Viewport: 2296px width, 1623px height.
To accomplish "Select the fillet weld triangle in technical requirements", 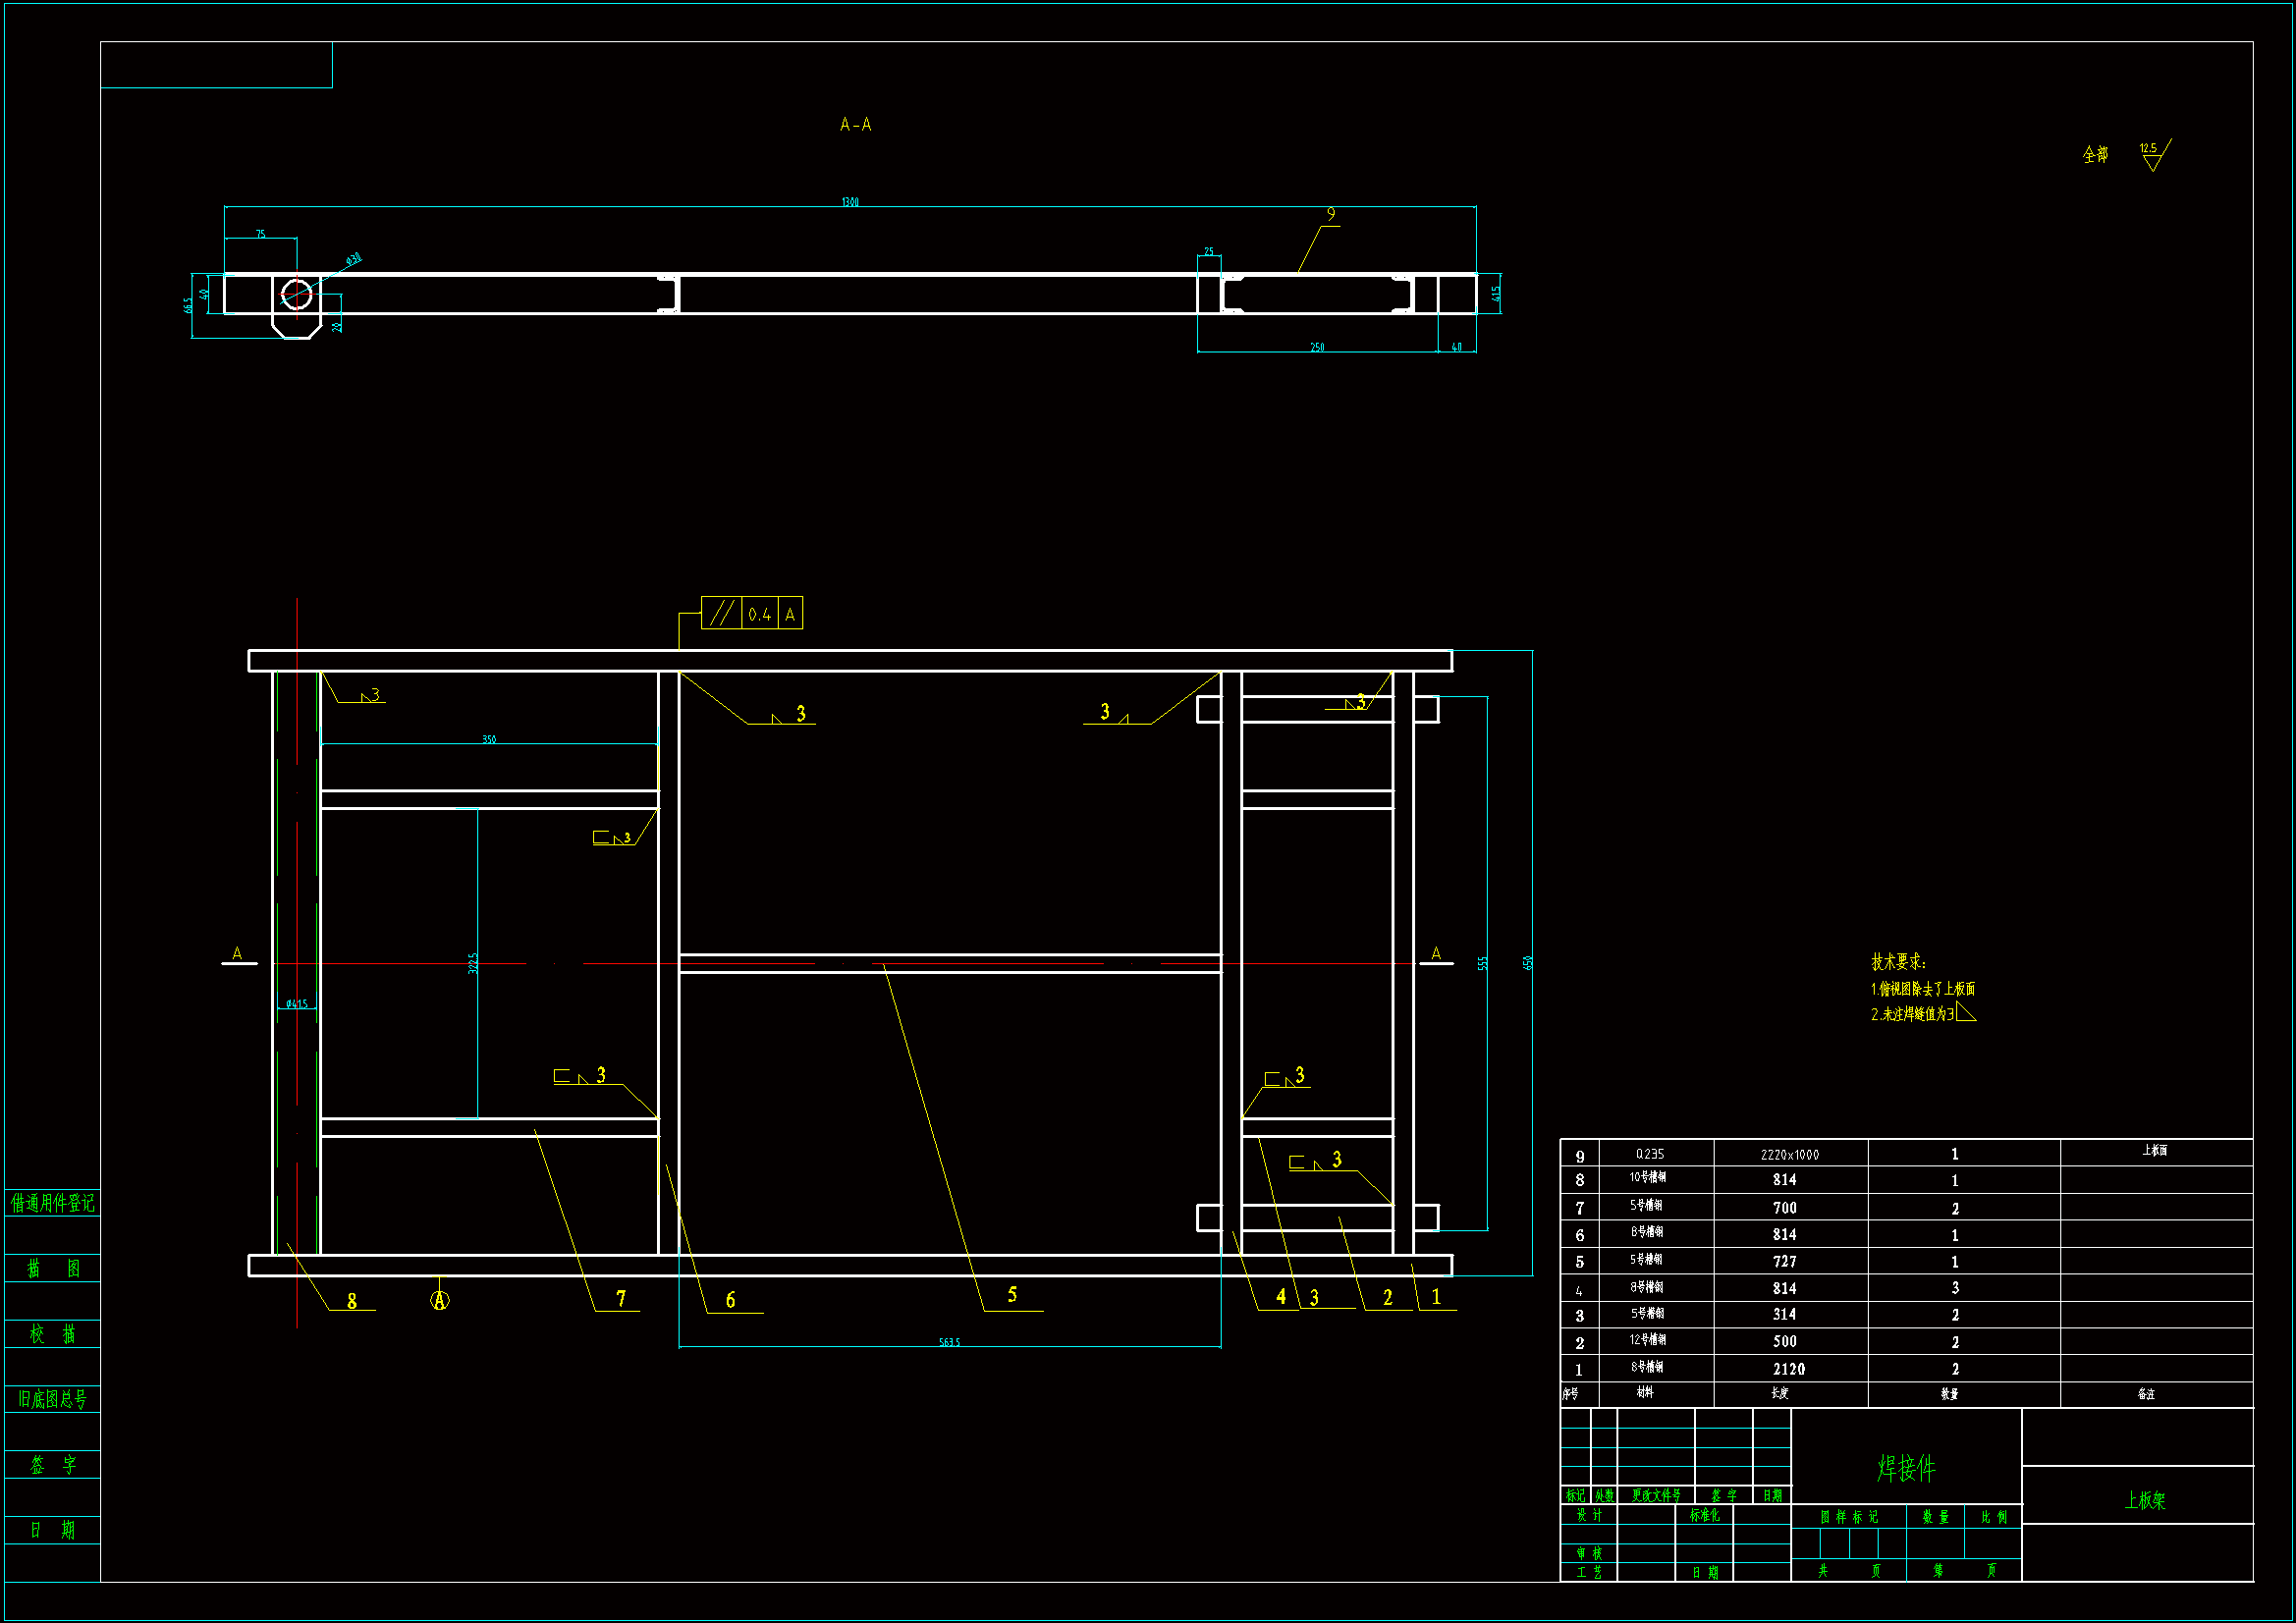I will (1965, 1013).
